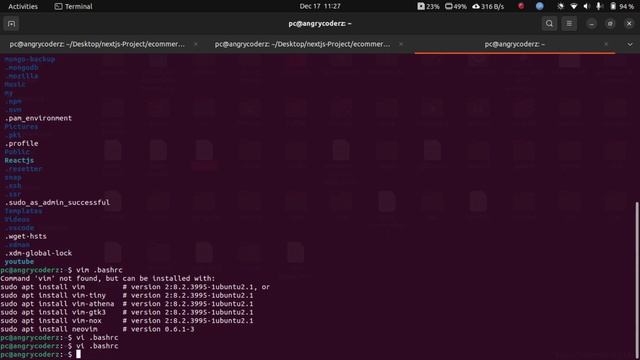This screenshot has height=360, width=640.
Task: Click the 23% CPU usage indicator
Action: click(428, 6)
